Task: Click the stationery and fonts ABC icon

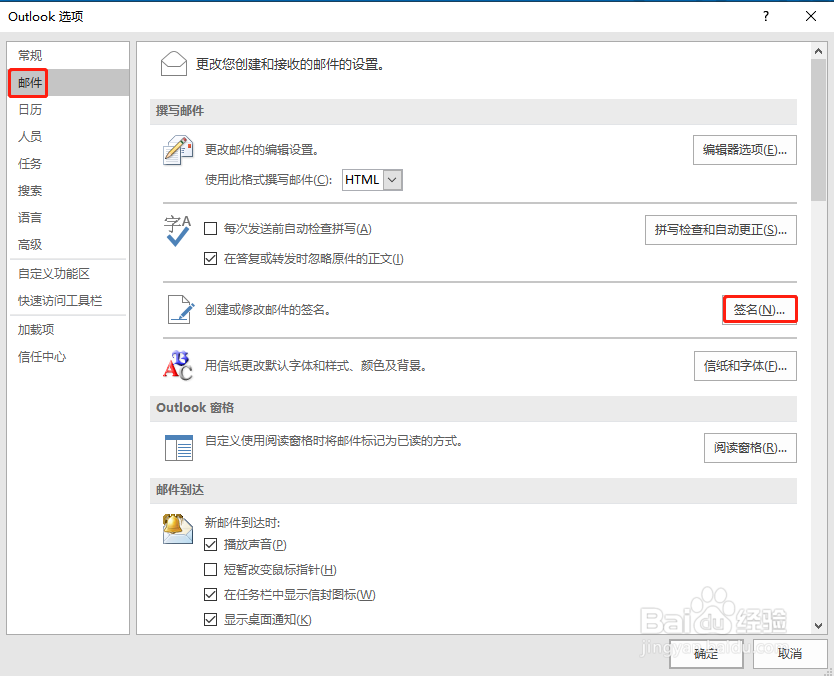Action: [x=178, y=365]
